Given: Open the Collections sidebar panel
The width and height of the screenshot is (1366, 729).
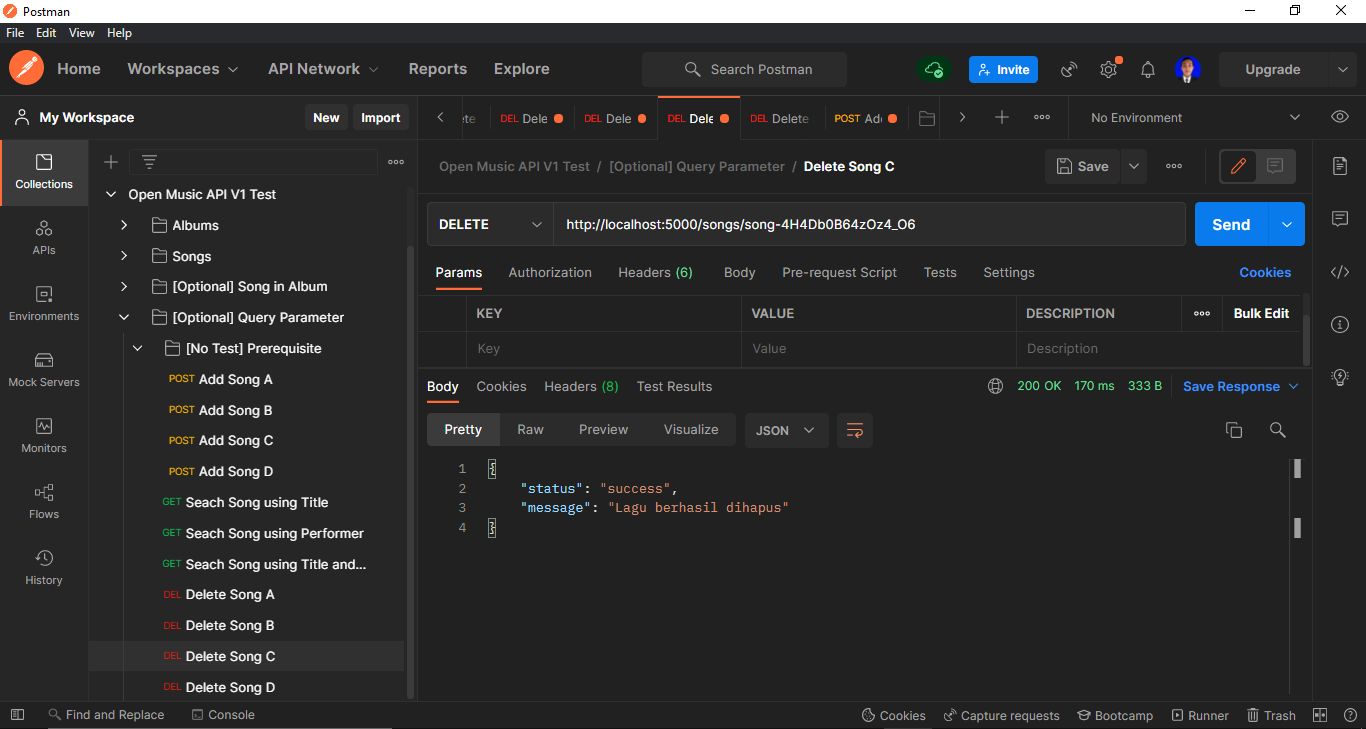Looking at the screenshot, I should (x=44, y=172).
